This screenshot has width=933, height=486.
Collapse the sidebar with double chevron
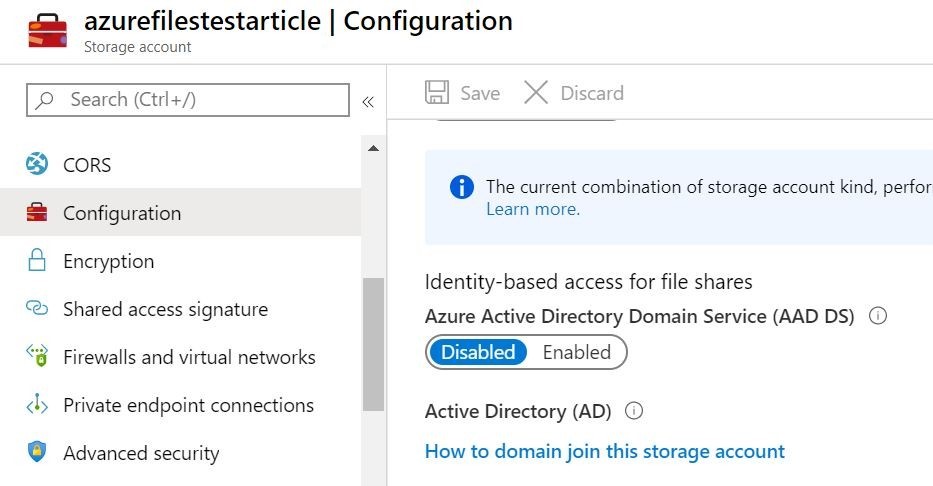368,102
